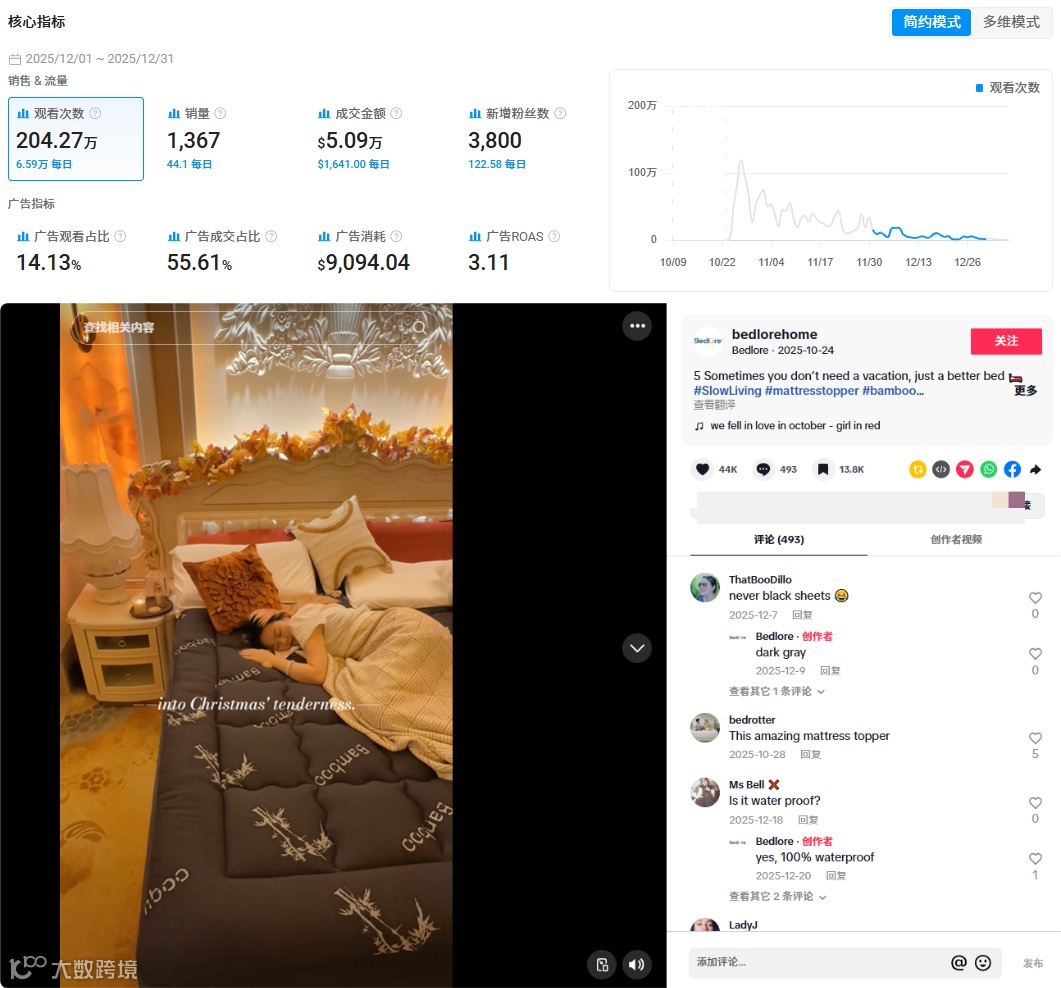Click the #mattresstopper hashtag link
This screenshot has height=988, width=1061.
pos(811,390)
